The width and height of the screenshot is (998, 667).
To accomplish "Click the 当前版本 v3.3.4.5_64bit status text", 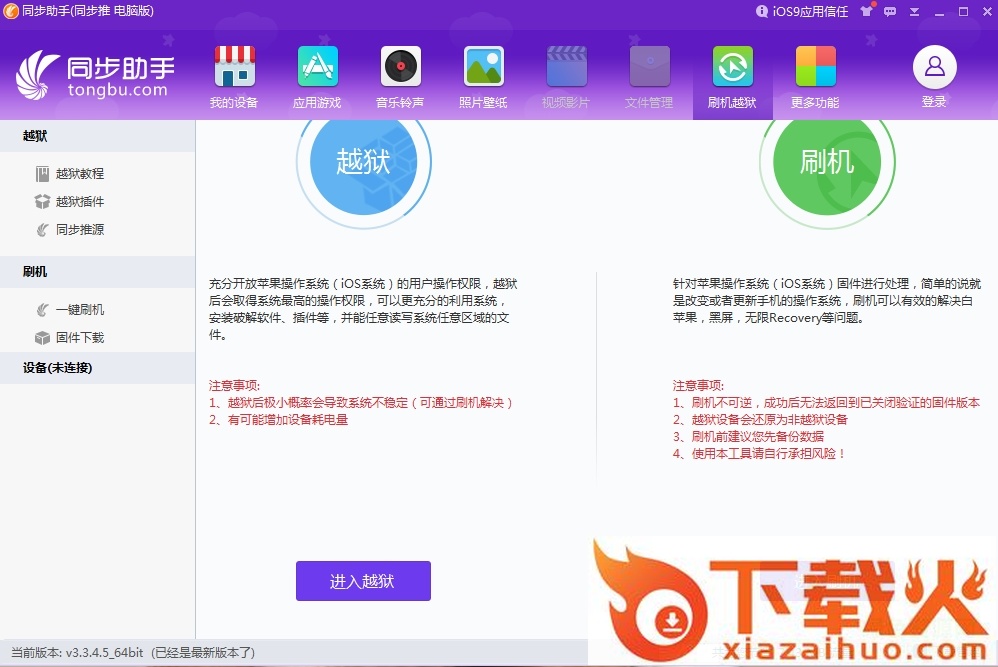I will pyautogui.click(x=133, y=653).
